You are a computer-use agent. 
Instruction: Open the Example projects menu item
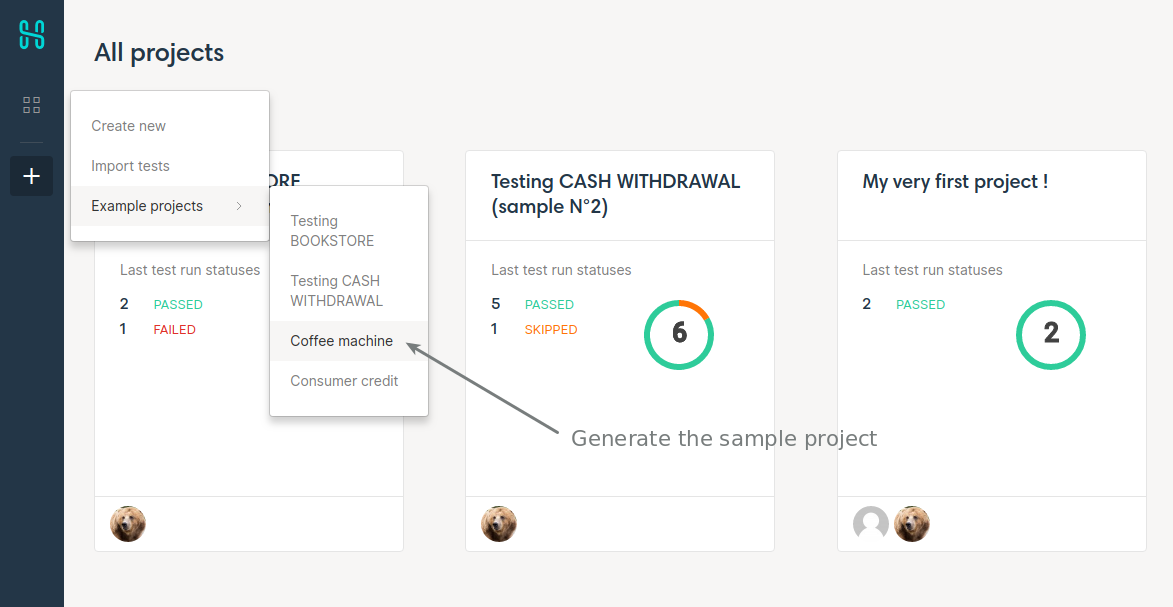point(147,206)
